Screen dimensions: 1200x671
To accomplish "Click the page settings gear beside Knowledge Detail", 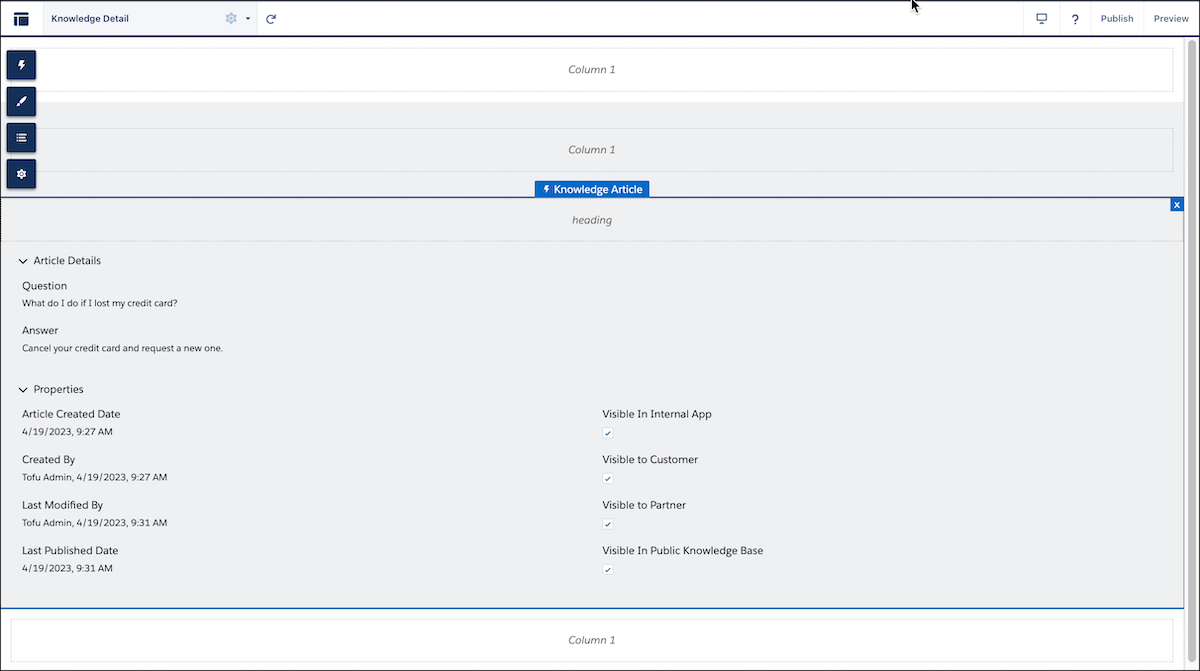I will 231,19.
